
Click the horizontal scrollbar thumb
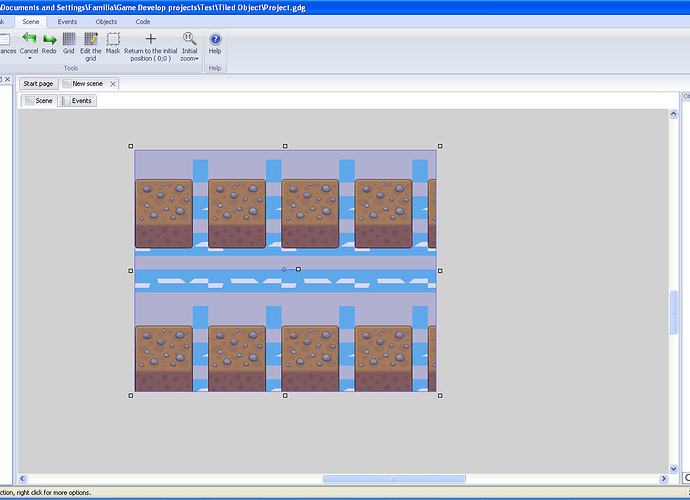394,478
